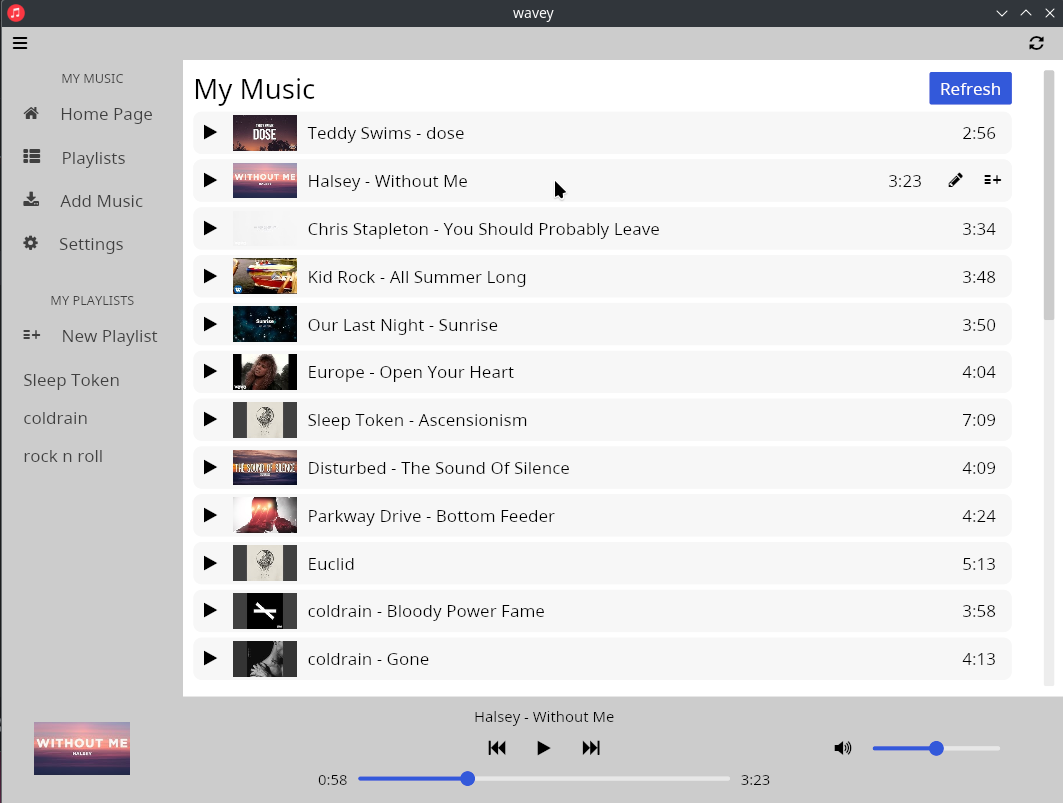This screenshot has height=803, width=1063.
Task: Play Europe - Open Your Heart
Action: coord(210,372)
